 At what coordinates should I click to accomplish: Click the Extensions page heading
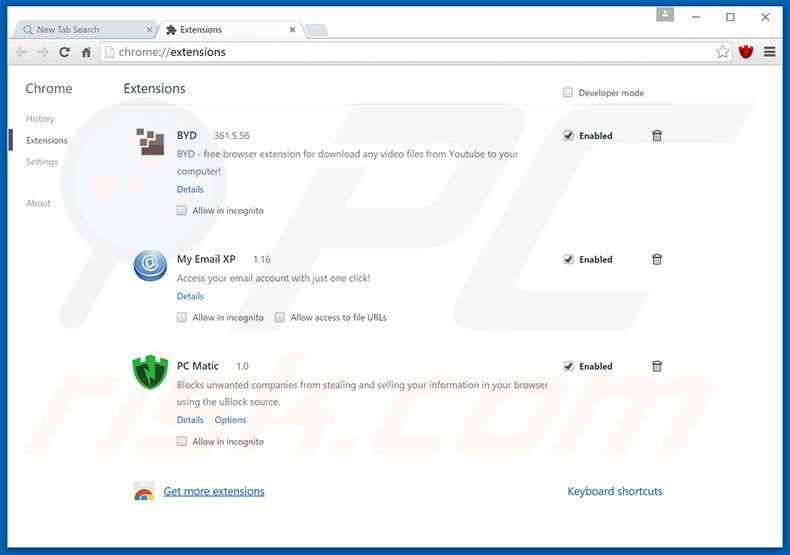[154, 89]
